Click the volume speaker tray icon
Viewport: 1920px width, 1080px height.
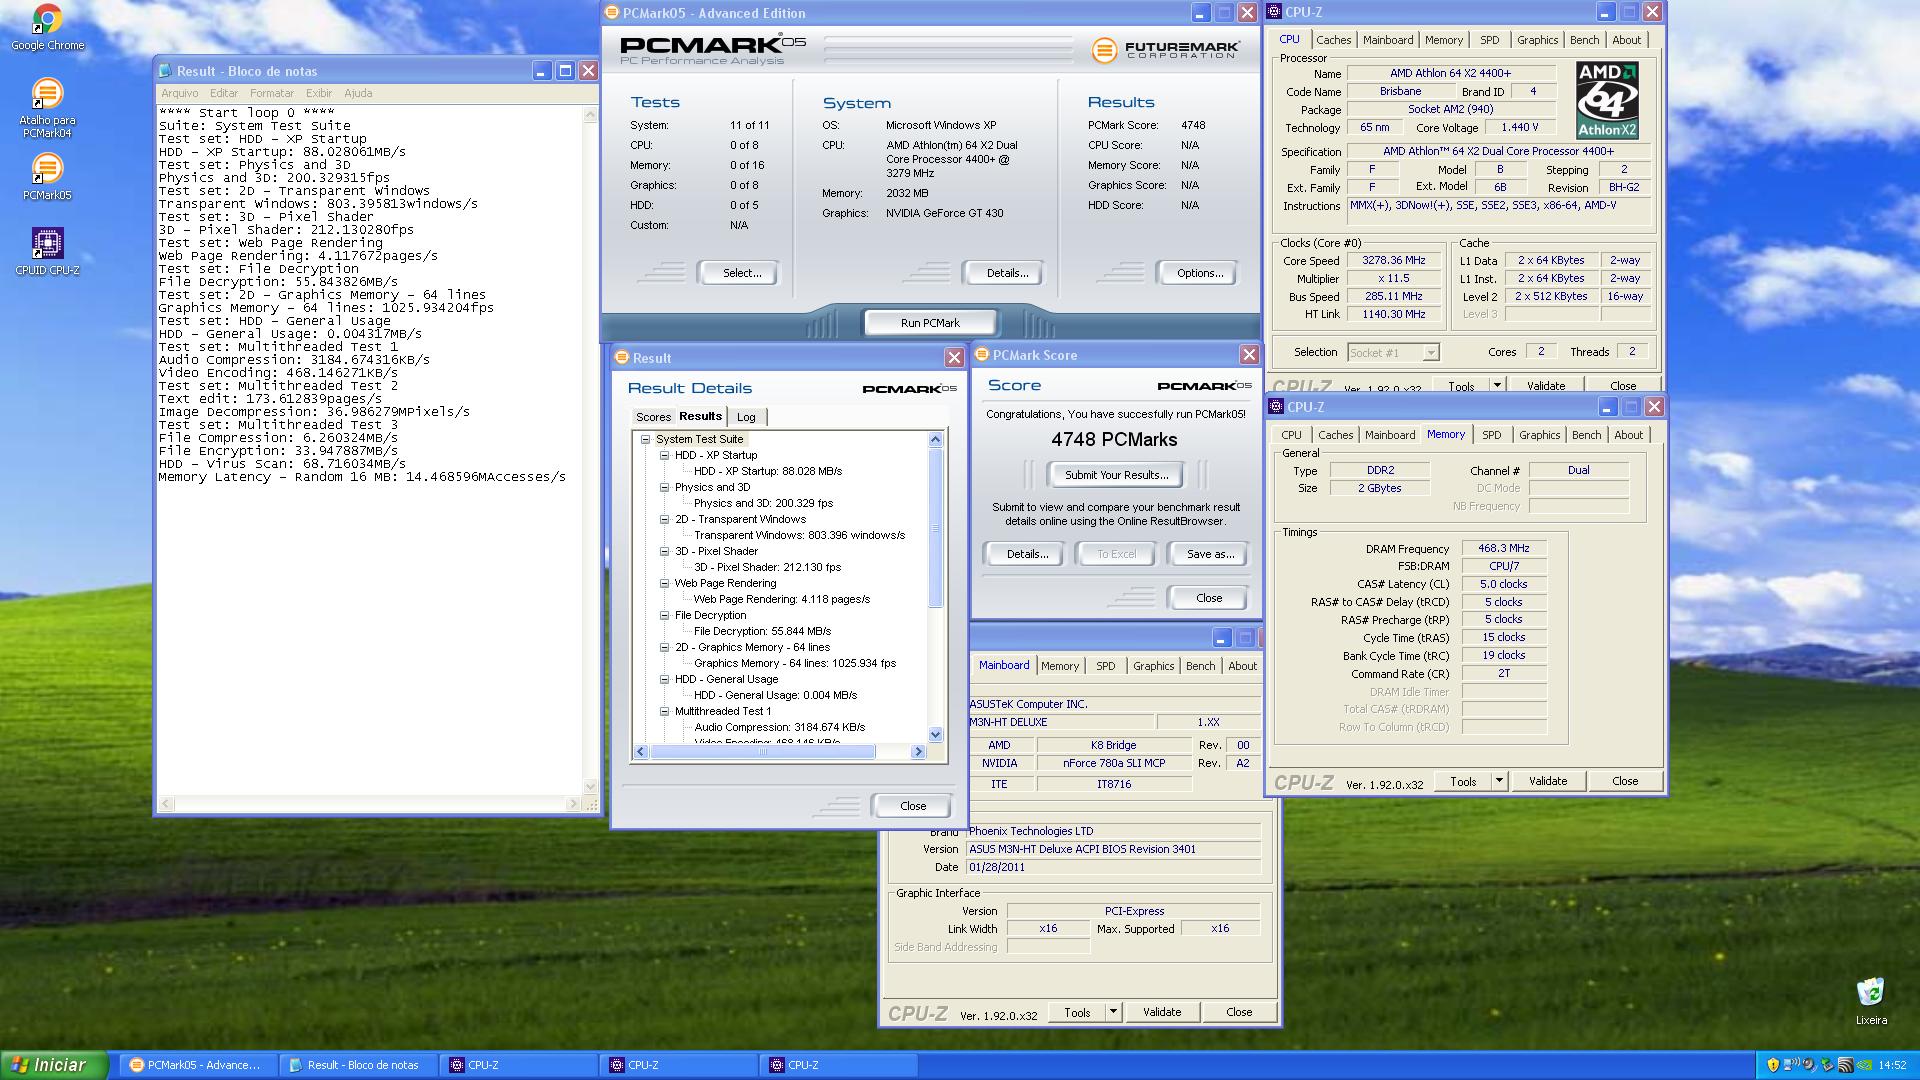click(1809, 1065)
